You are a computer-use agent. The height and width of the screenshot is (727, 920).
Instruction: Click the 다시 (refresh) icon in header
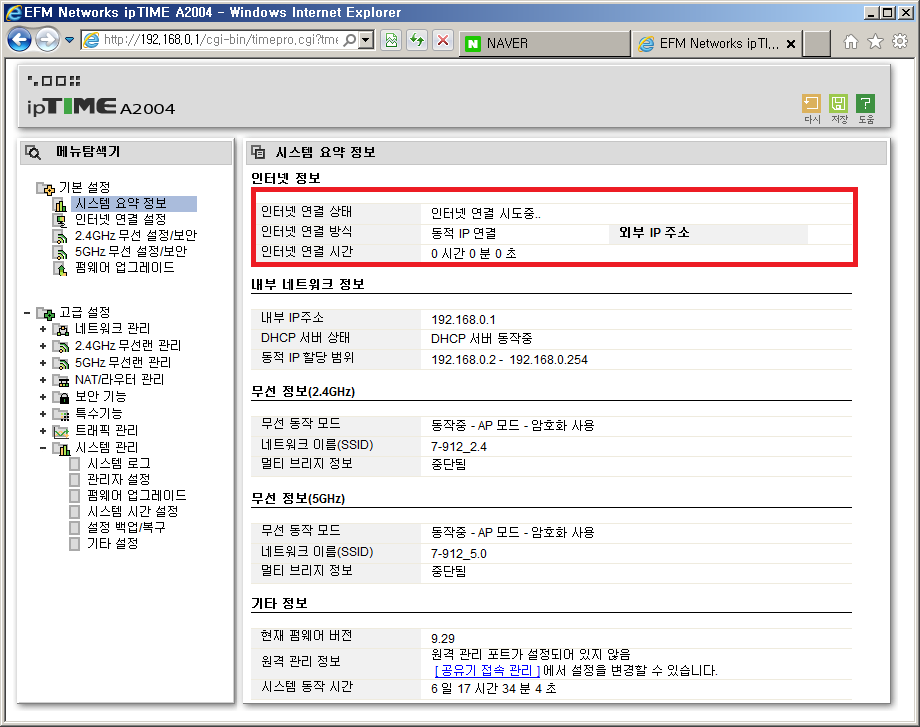(x=811, y=104)
